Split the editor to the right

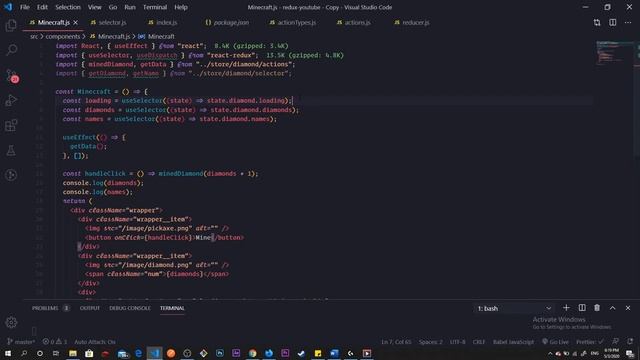(613, 22)
